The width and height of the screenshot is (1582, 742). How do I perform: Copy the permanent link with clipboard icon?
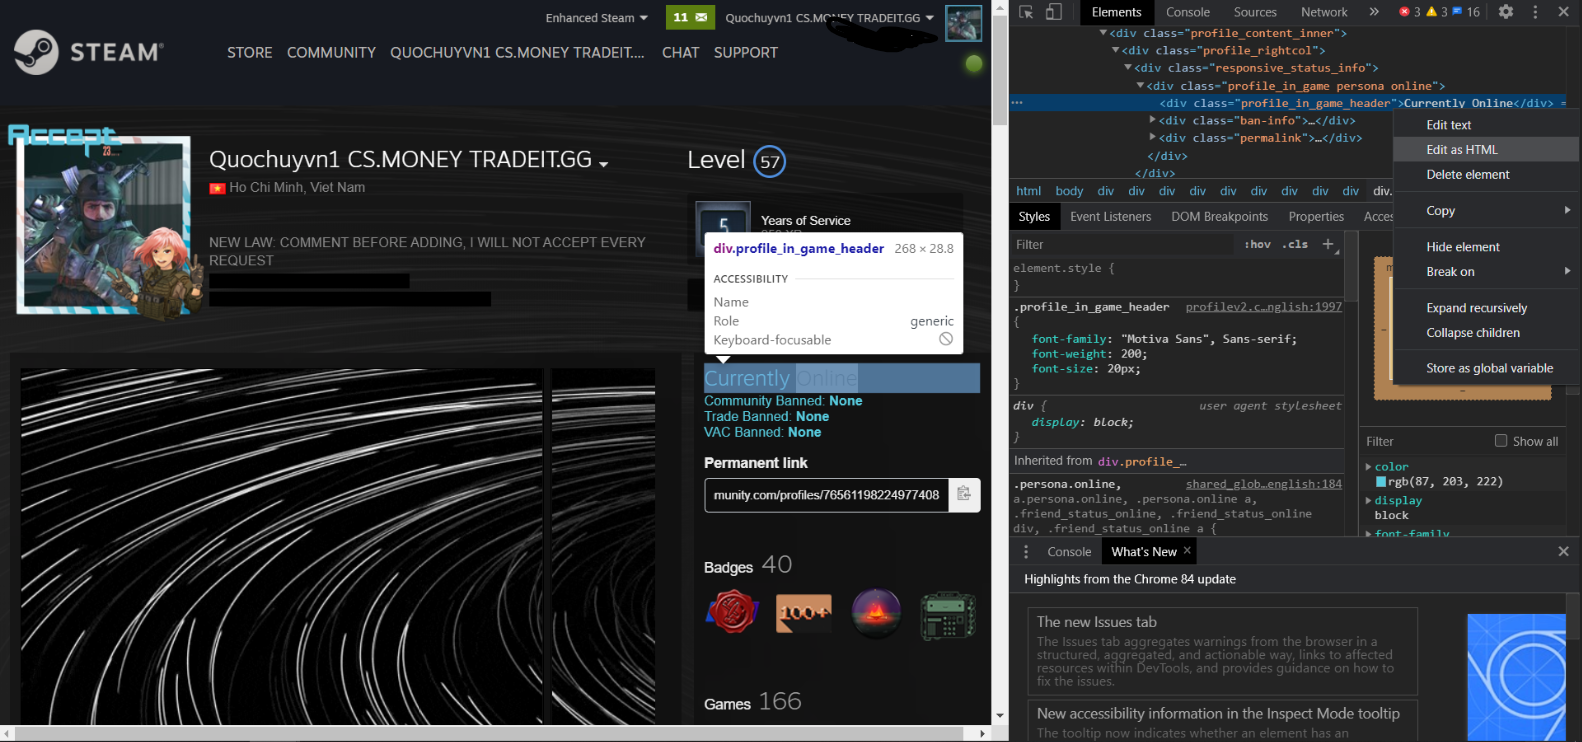coord(964,494)
